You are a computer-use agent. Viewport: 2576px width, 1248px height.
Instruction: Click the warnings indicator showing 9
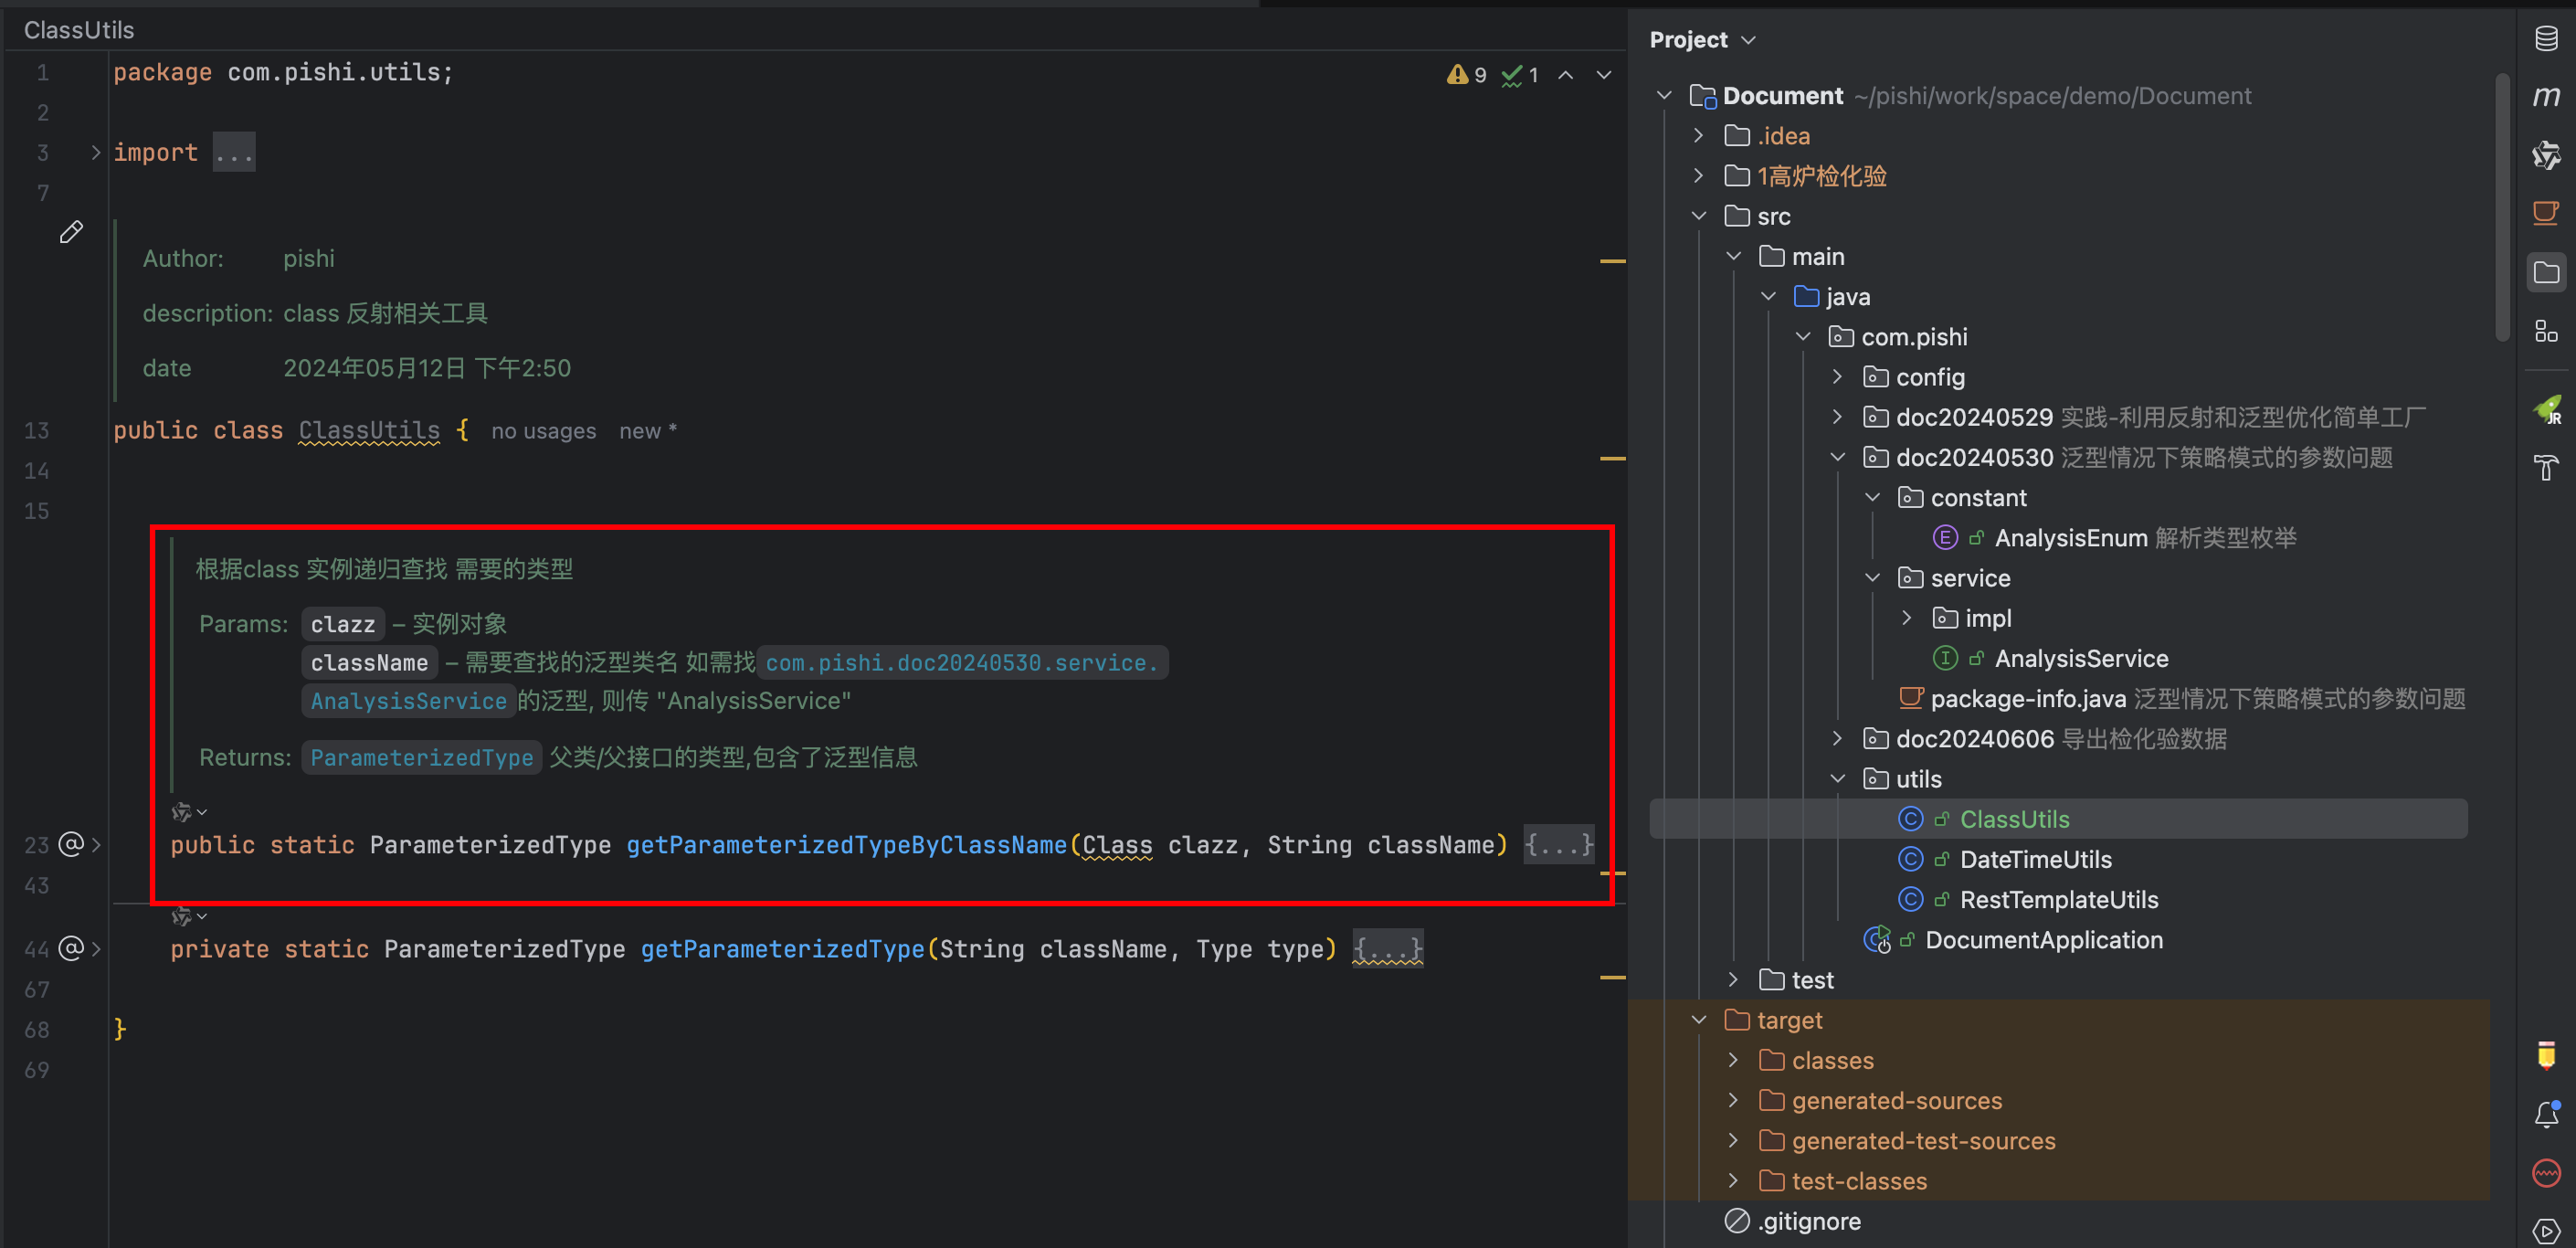pos(1466,75)
